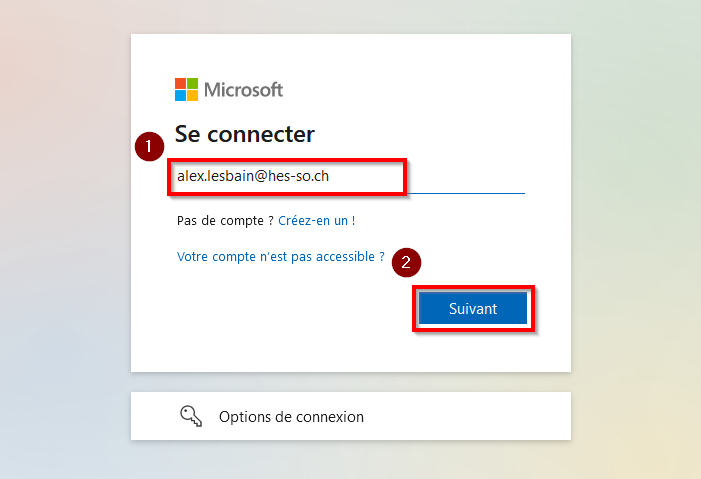Click the Pas de compte ? label
This screenshot has width=701, height=479.
[225, 220]
